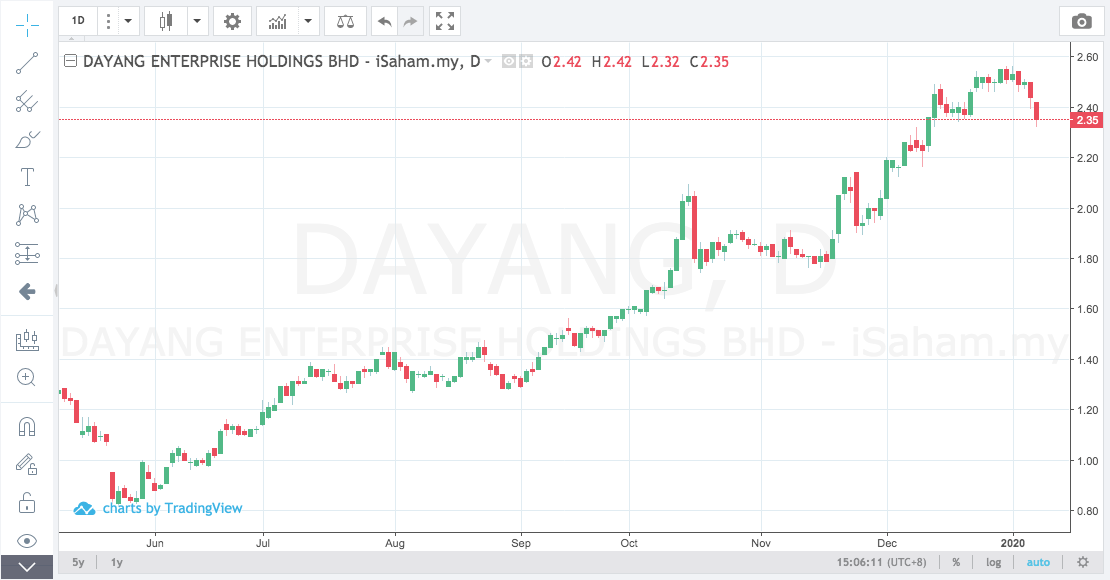This screenshot has width=1110, height=580.
Task: Click the DAYANG ENTERPRISE HOLDINGS BHD title
Action: (x=221, y=62)
